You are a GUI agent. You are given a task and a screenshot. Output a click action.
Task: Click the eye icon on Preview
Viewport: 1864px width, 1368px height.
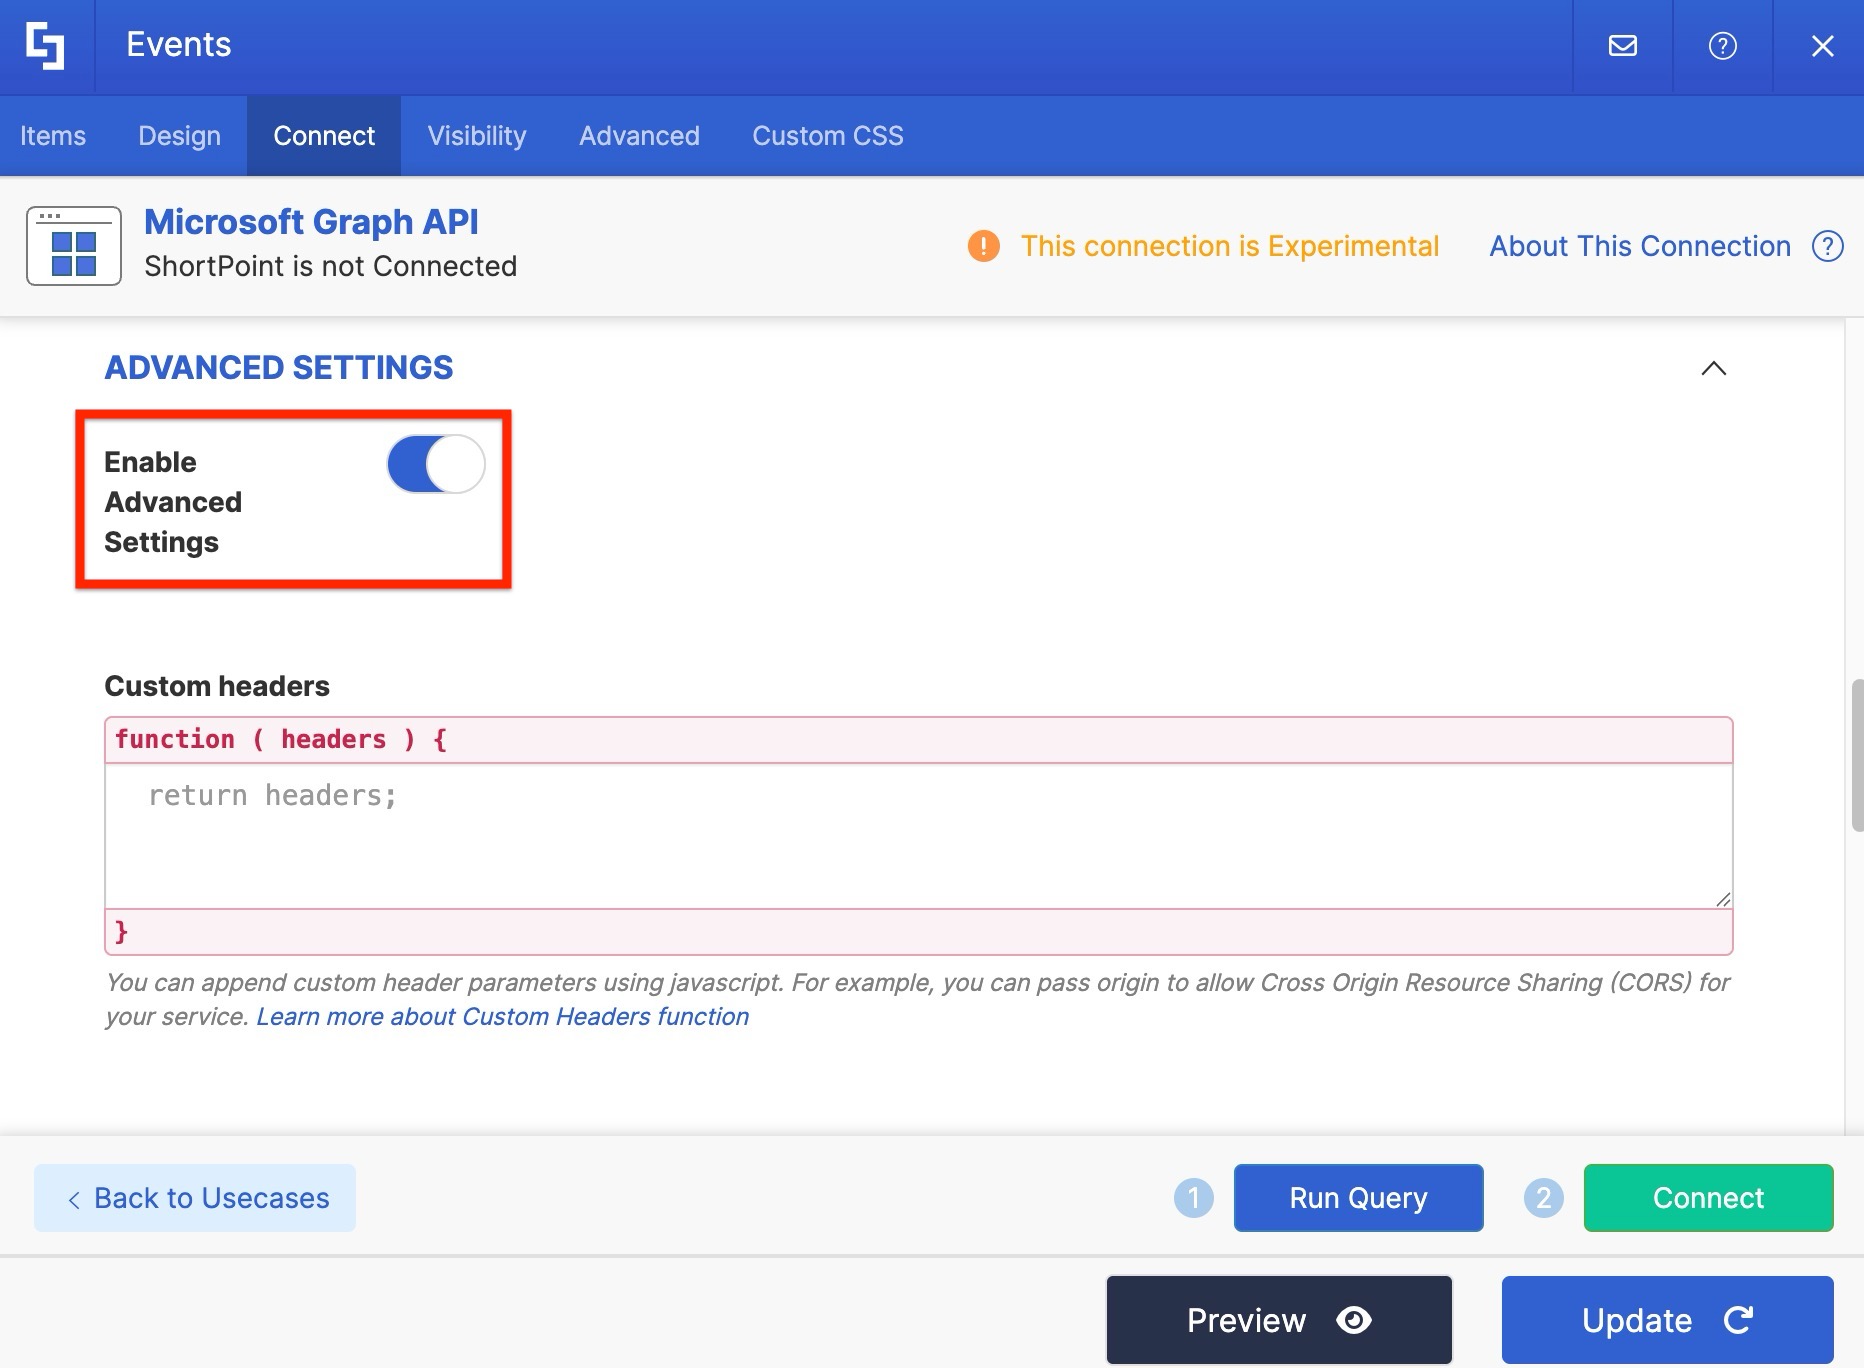(1354, 1320)
